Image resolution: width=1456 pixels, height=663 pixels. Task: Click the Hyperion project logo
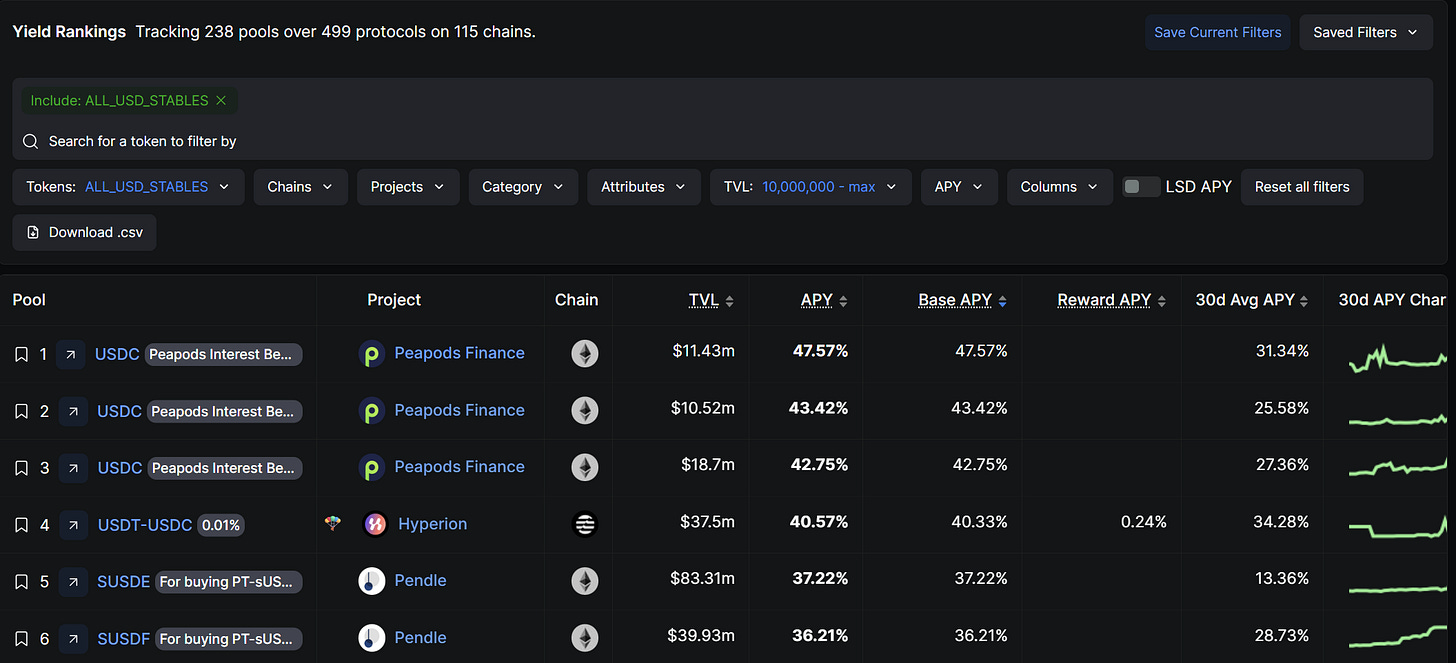click(x=376, y=524)
